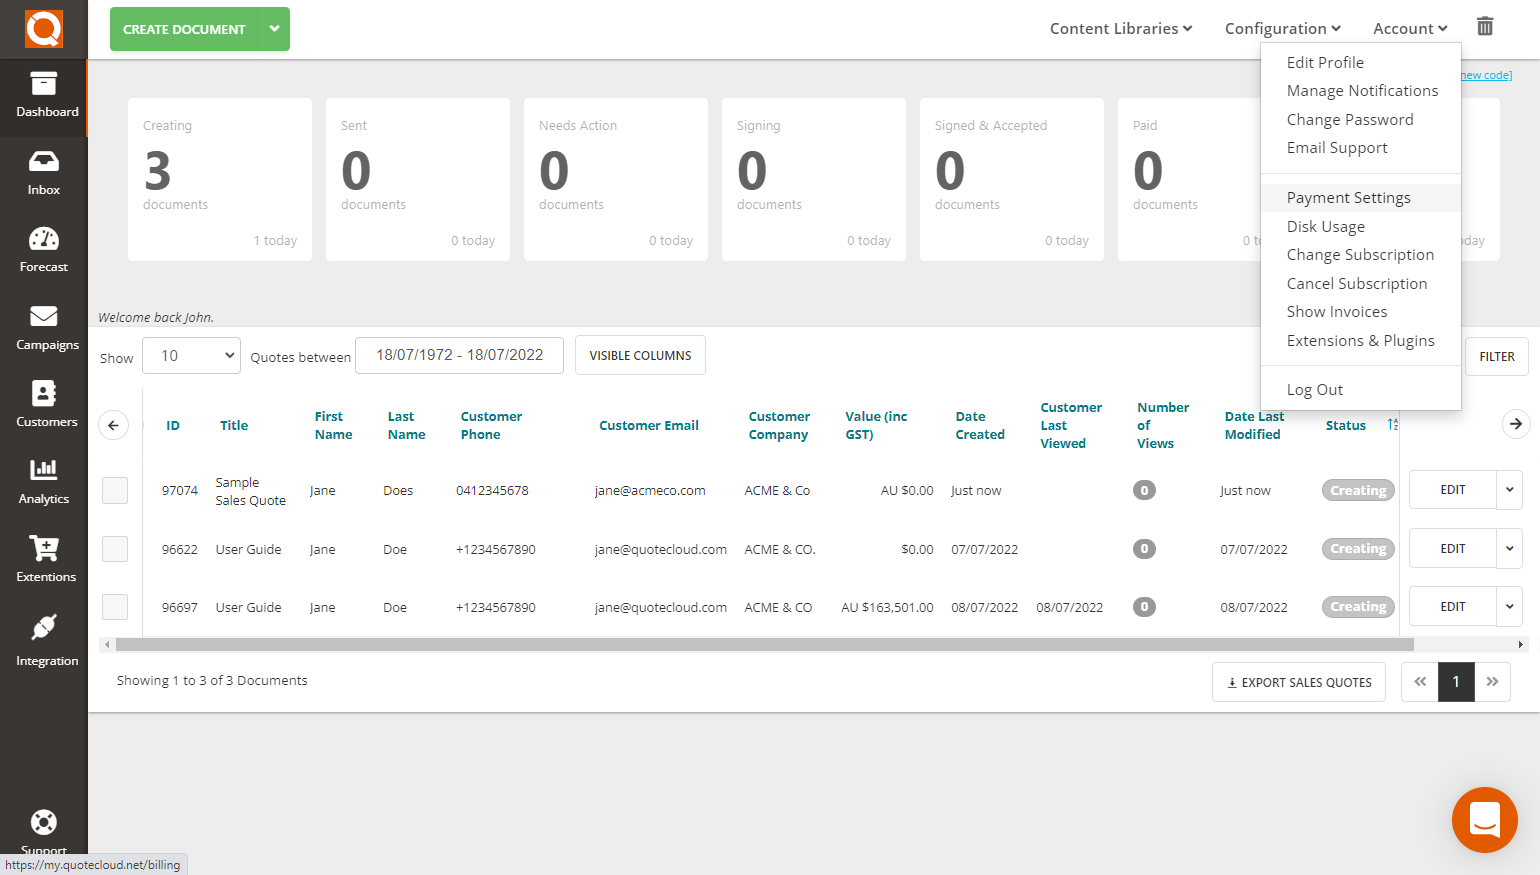This screenshot has width=1540, height=875.
Task: Select Payment Settings from the Account menu
Action: (1348, 197)
